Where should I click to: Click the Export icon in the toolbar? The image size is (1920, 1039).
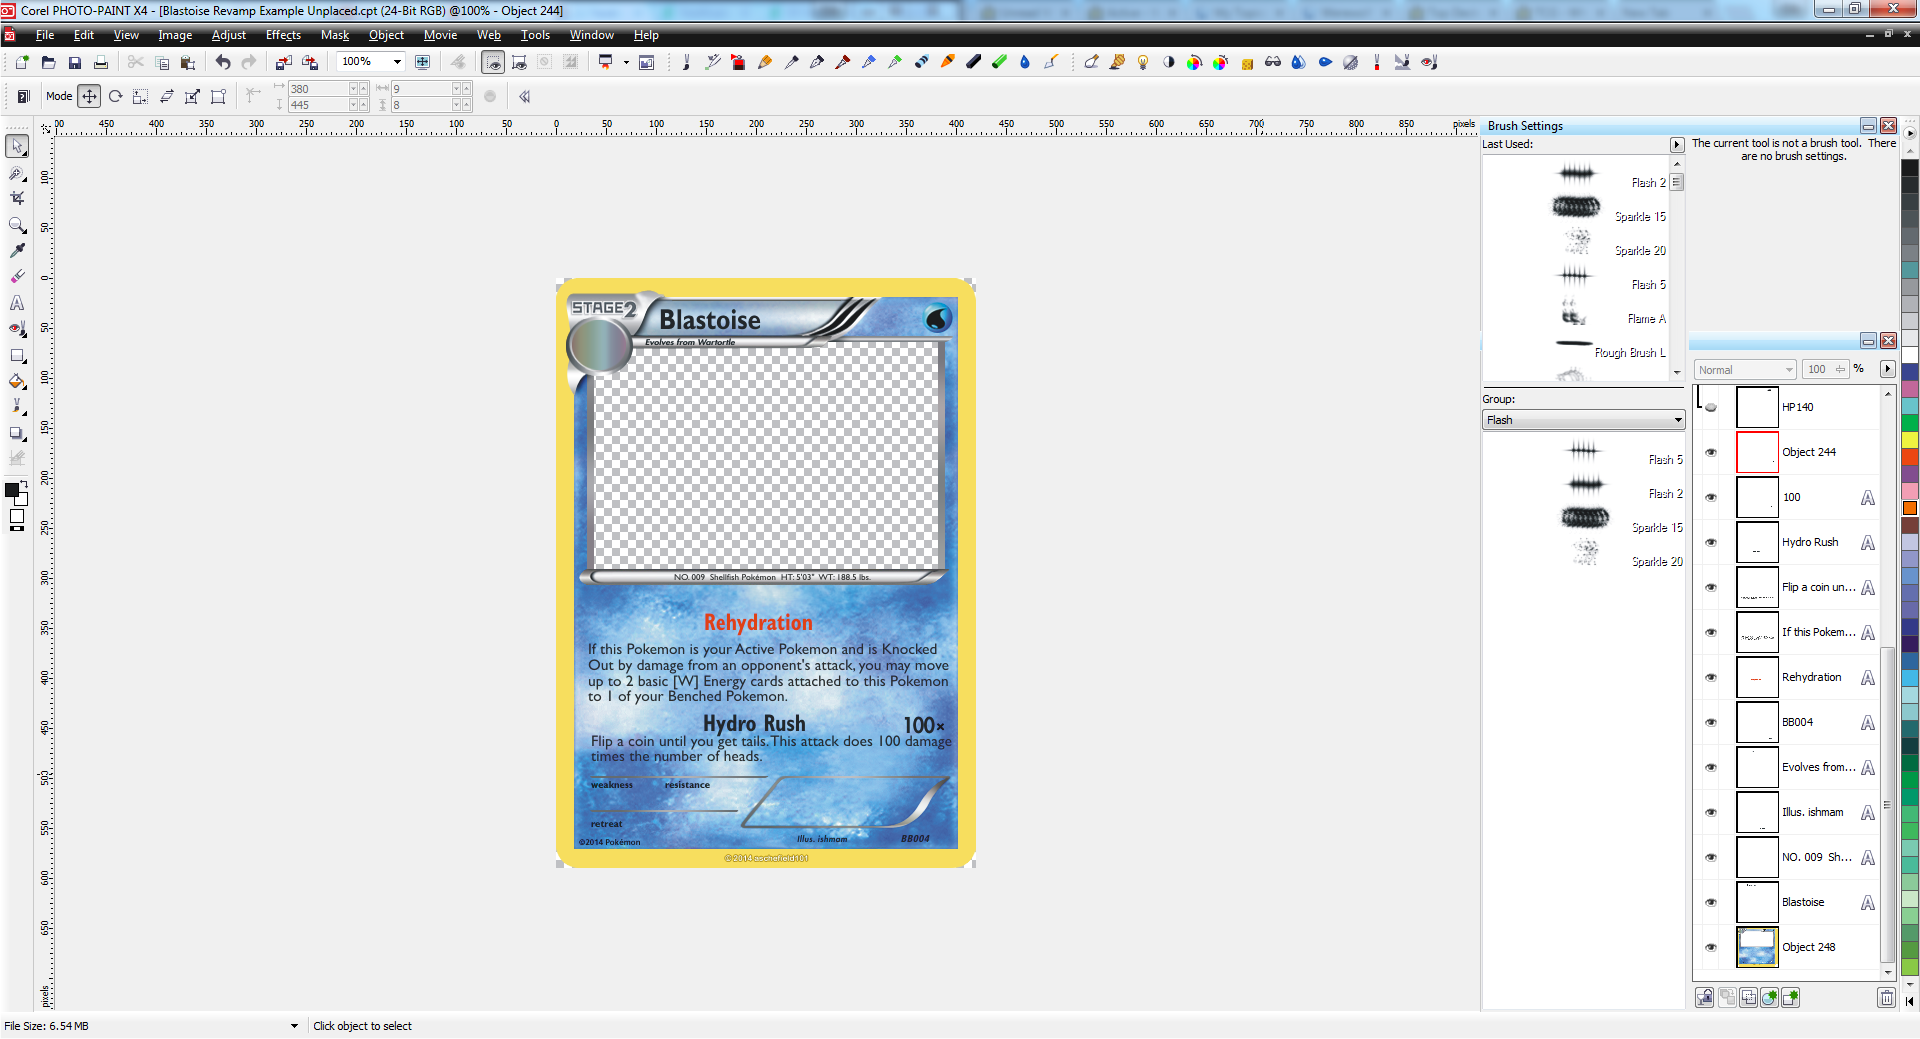[x=310, y=62]
